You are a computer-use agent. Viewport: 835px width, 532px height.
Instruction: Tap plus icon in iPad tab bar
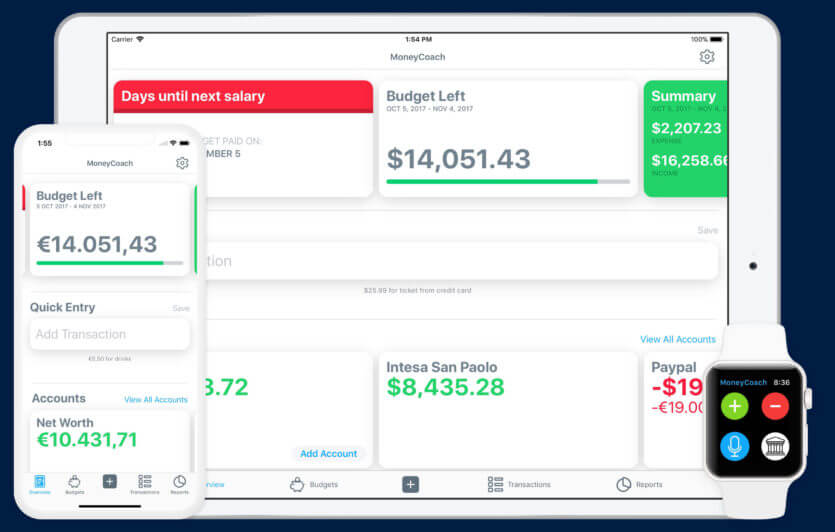coord(410,484)
